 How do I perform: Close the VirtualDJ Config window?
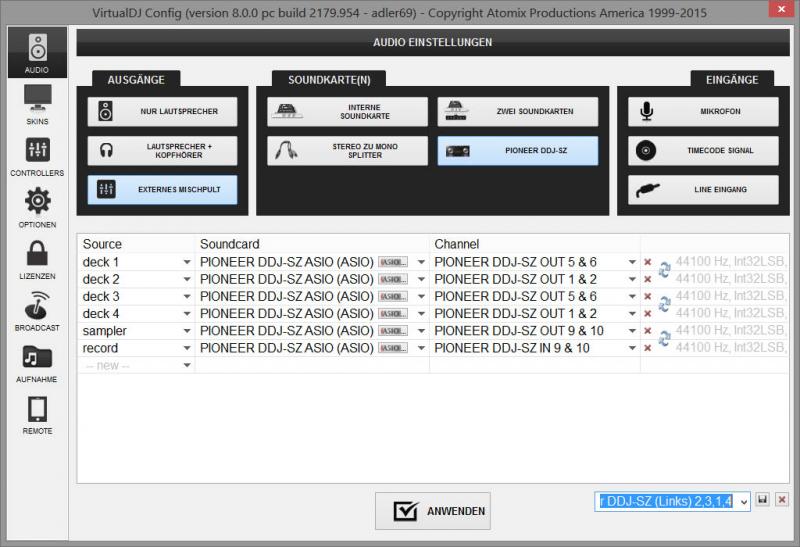[x=782, y=9]
